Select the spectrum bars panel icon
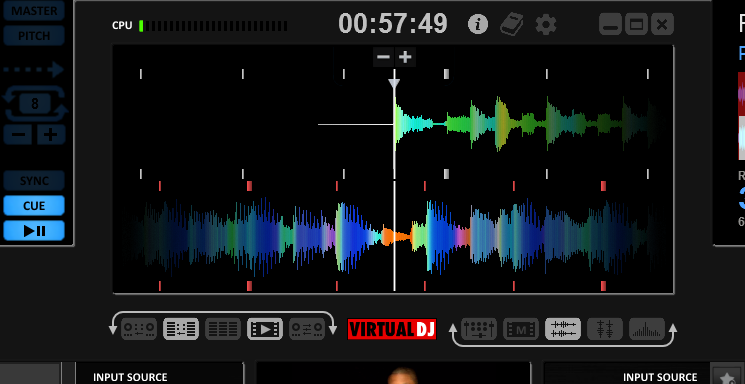This screenshot has width=745, height=384. coord(647,329)
